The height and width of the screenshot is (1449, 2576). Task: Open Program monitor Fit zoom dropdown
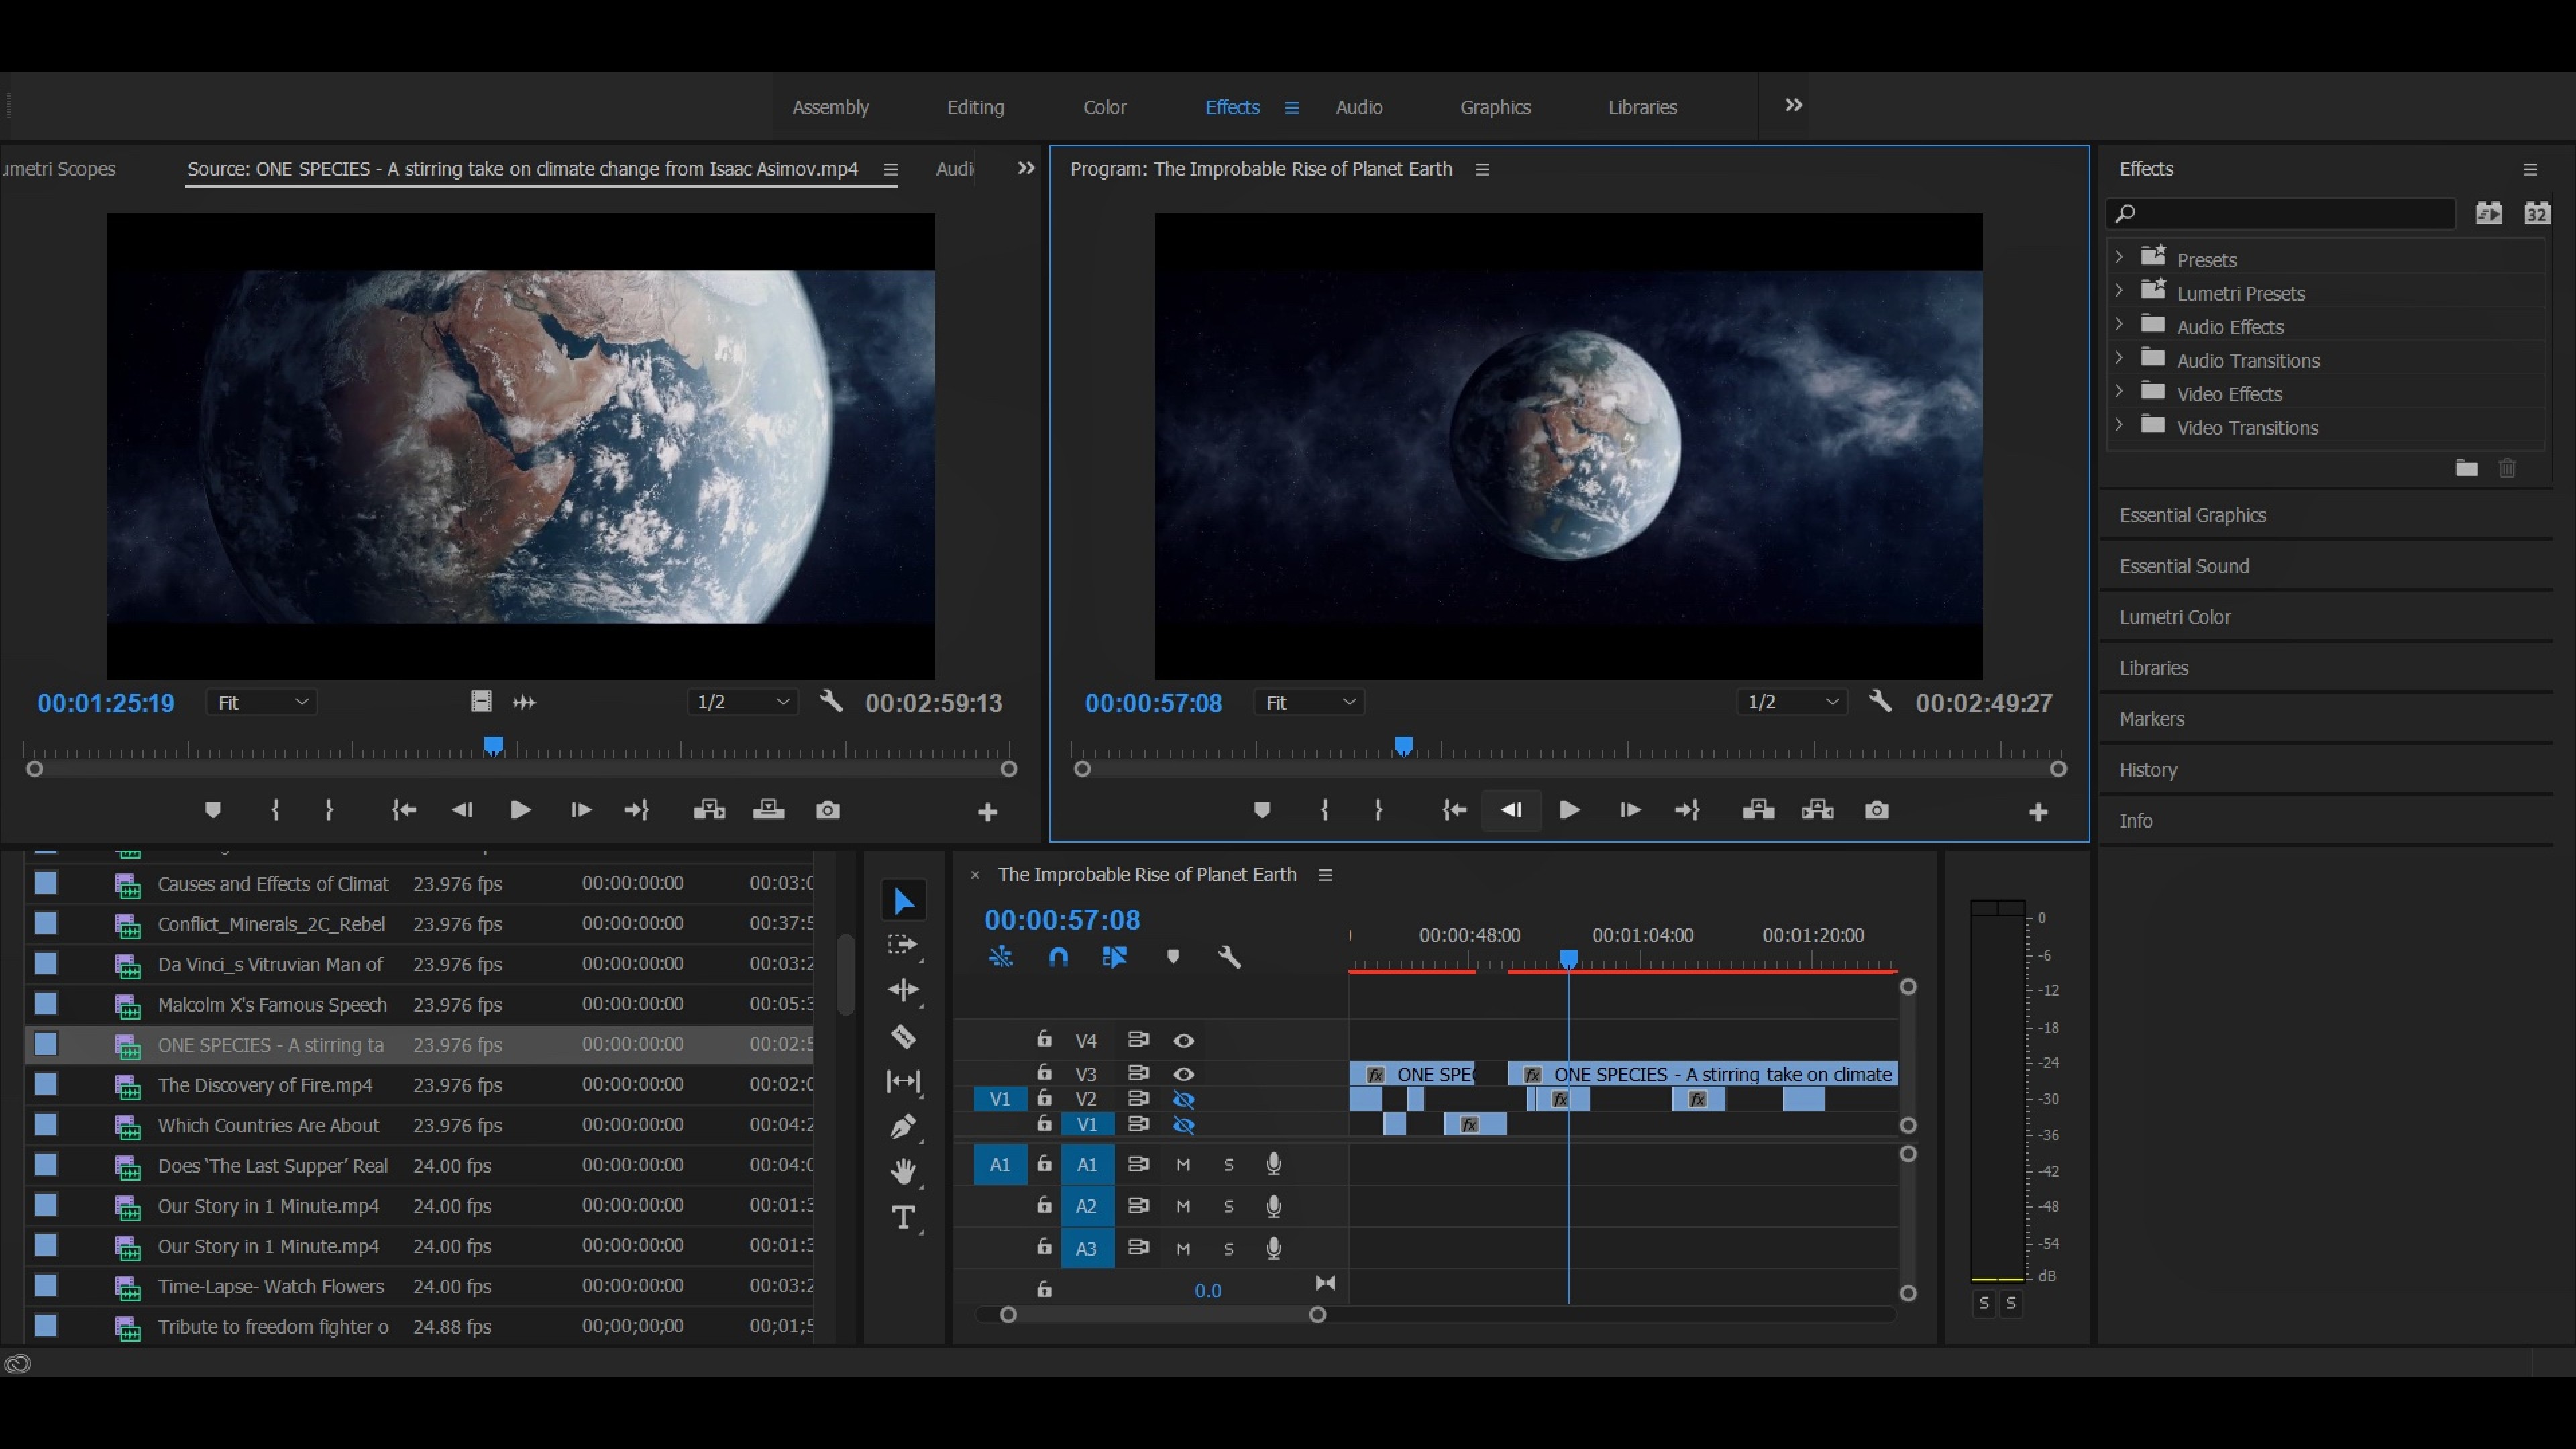click(x=1309, y=702)
